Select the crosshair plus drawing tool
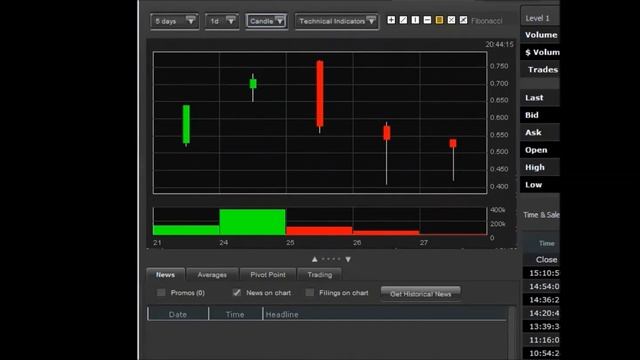640x360 pixels. tap(391, 20)
